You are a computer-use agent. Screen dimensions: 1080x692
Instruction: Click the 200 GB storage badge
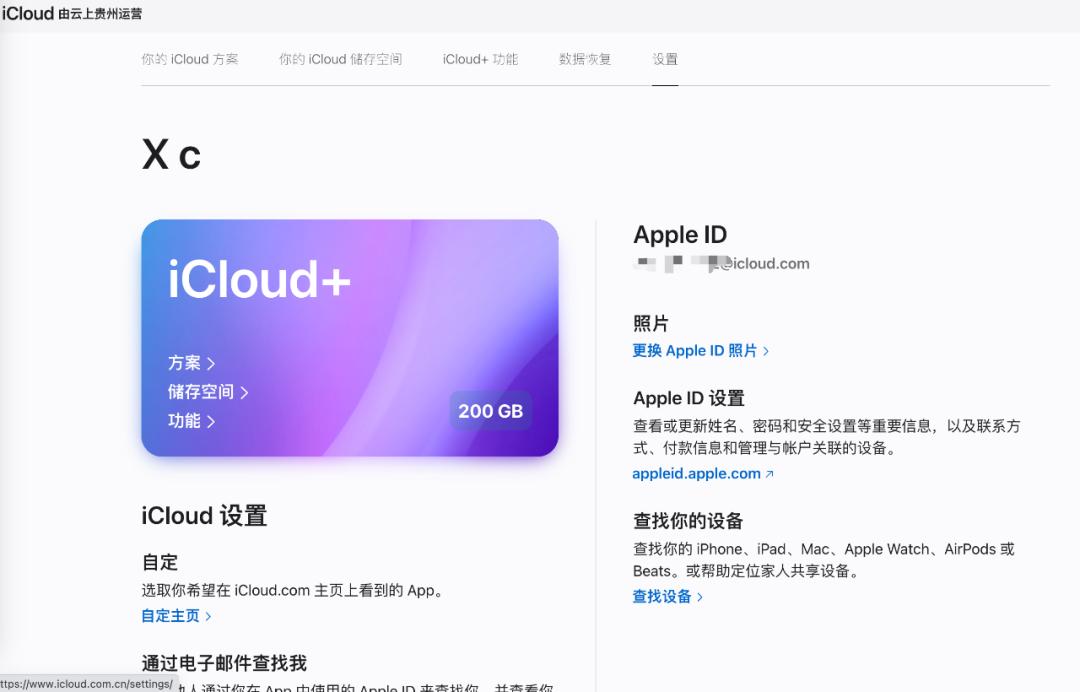[x=490, y=411]
